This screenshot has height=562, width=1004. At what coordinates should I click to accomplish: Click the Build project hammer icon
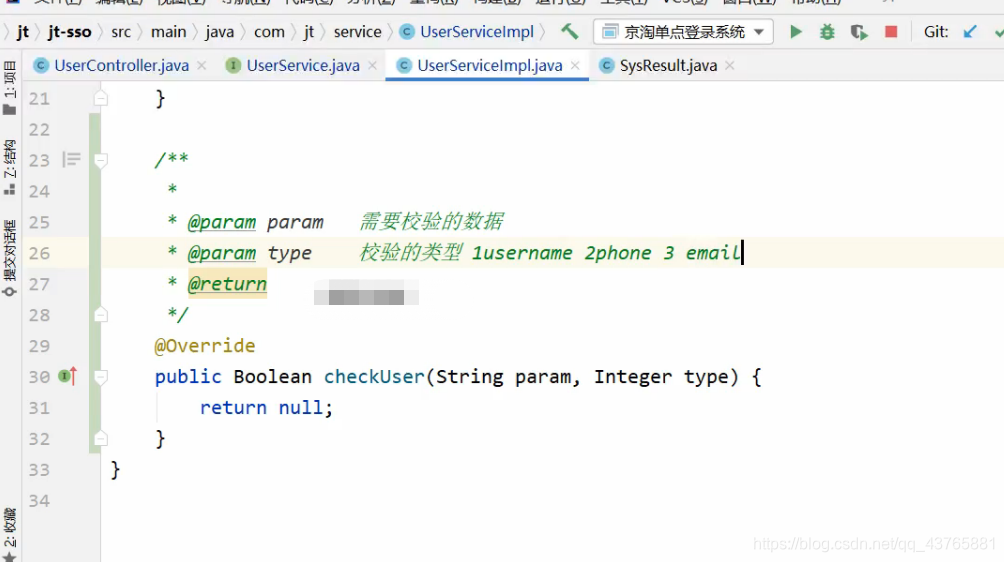click(569, 31)
